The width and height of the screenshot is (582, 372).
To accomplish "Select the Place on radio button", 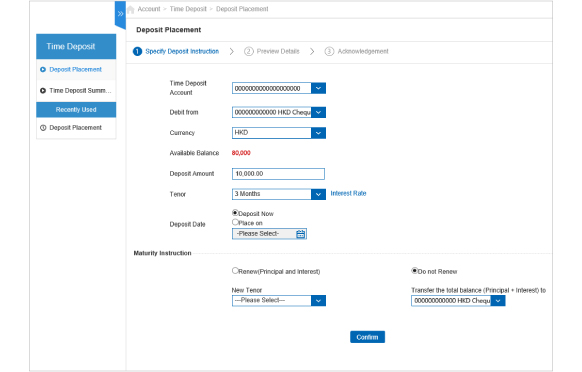I will coord(235,222).
